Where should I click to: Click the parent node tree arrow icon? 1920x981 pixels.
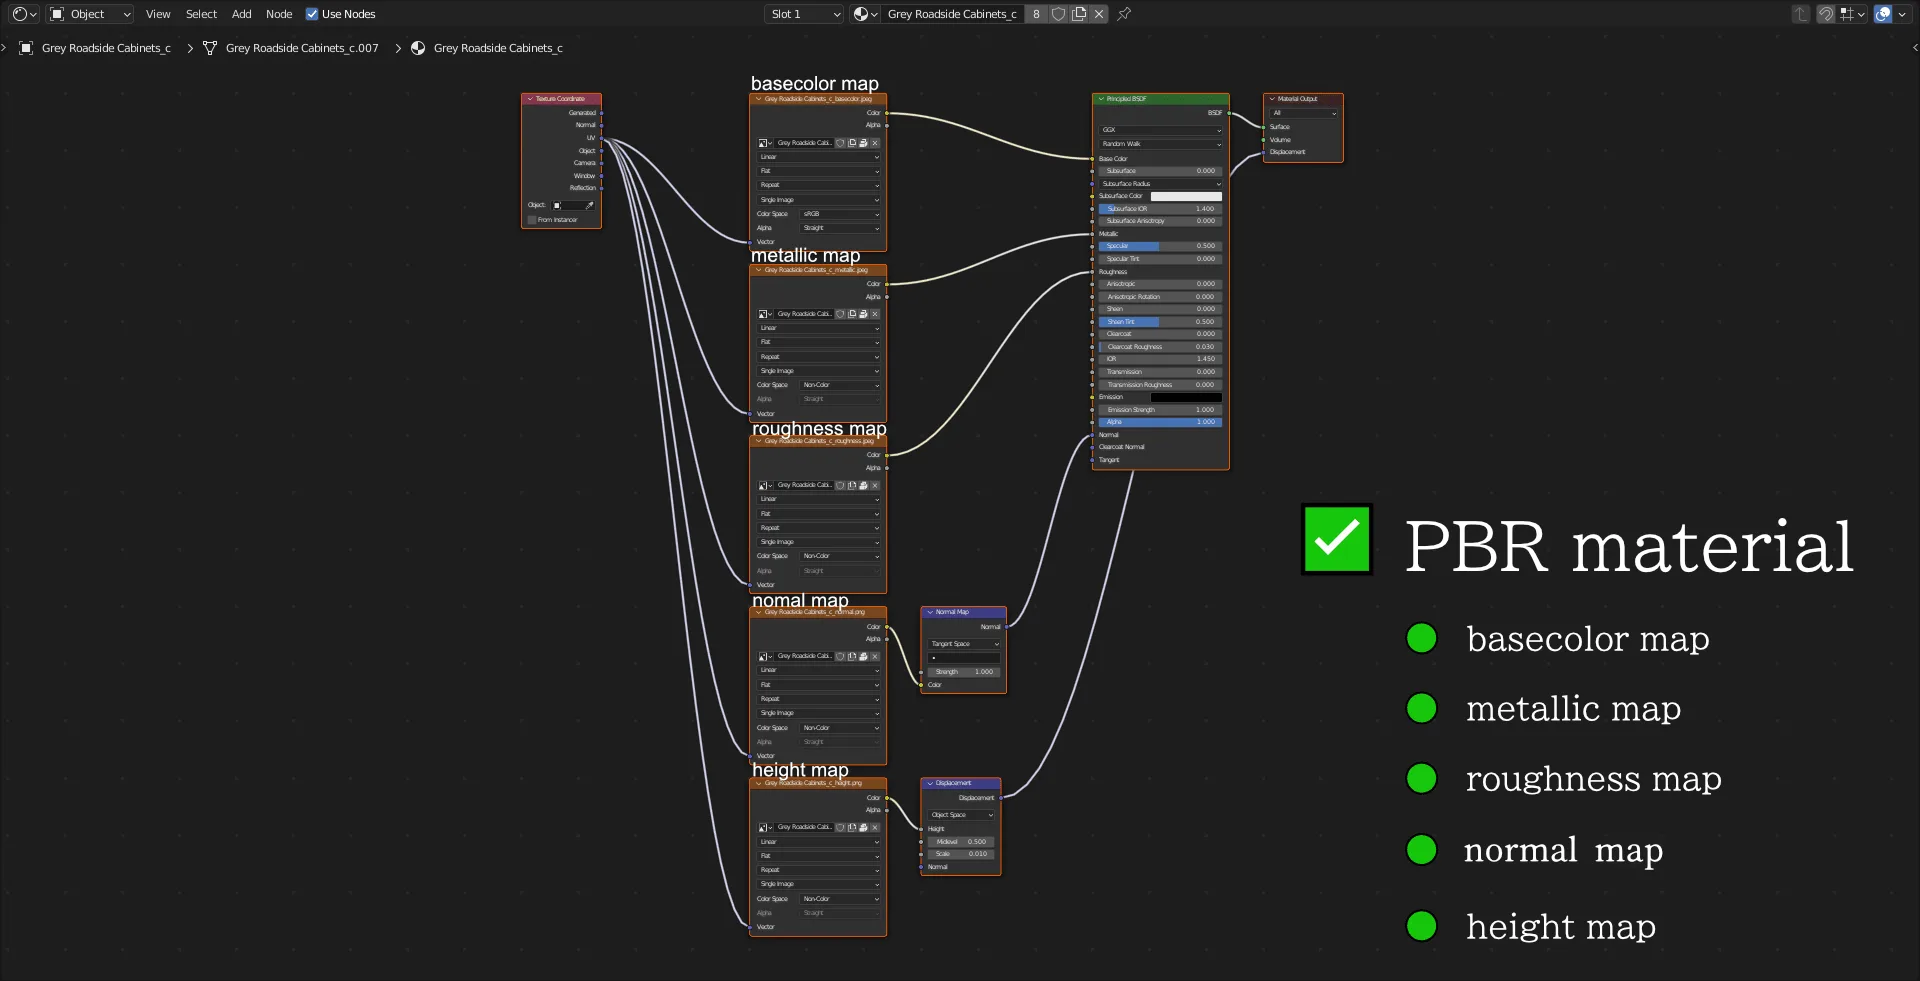[1801, 14]
